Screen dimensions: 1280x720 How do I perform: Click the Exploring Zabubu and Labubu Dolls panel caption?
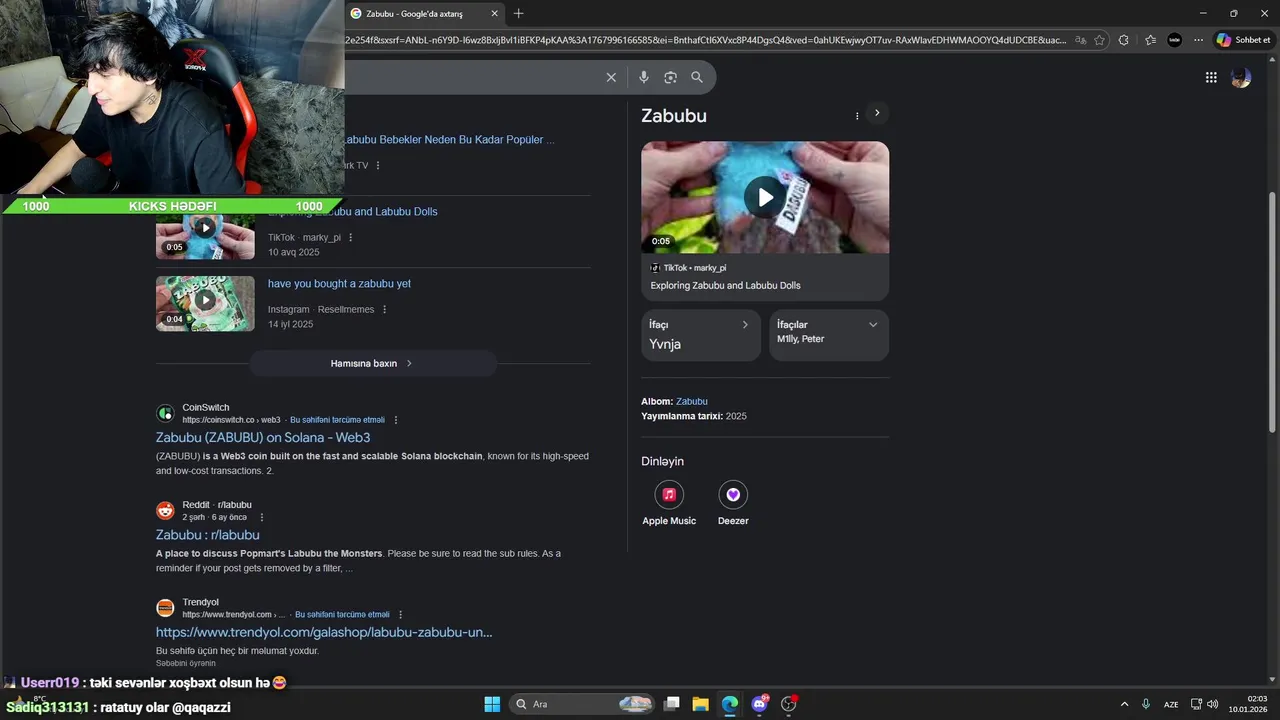tap(725, 286)
